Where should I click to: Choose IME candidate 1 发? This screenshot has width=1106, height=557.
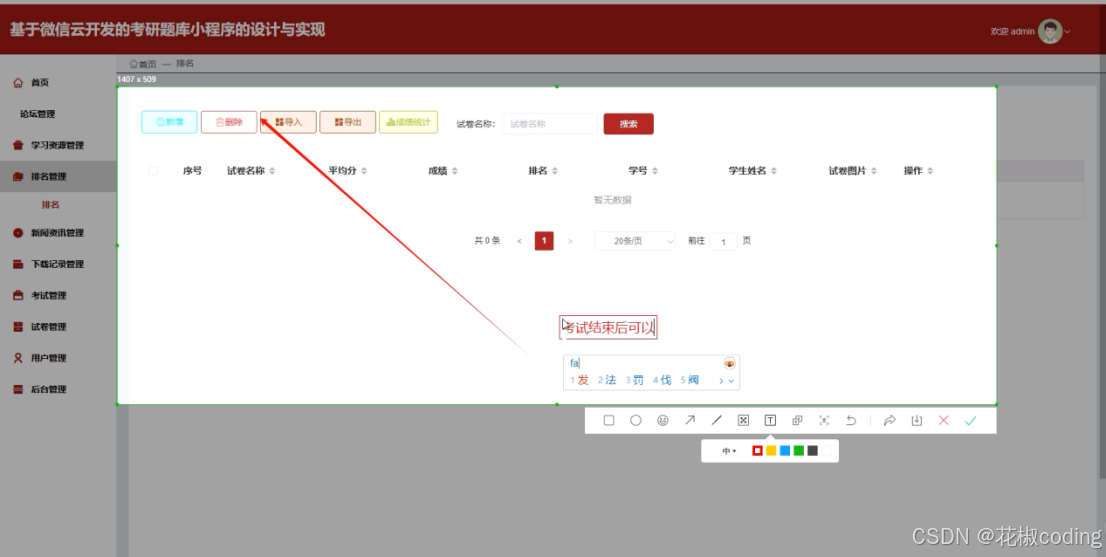coord(580,380)
